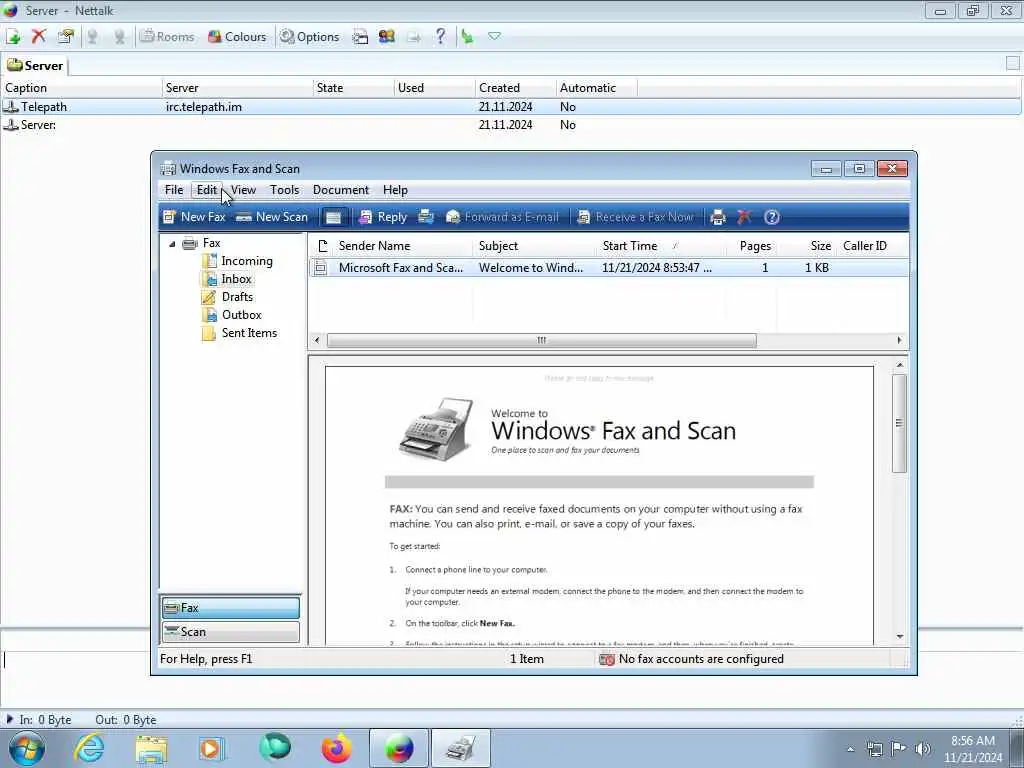Click the red delete icon in Fax toolbar
This screenshot has width=1024, height=768.
tap(744, 217)
